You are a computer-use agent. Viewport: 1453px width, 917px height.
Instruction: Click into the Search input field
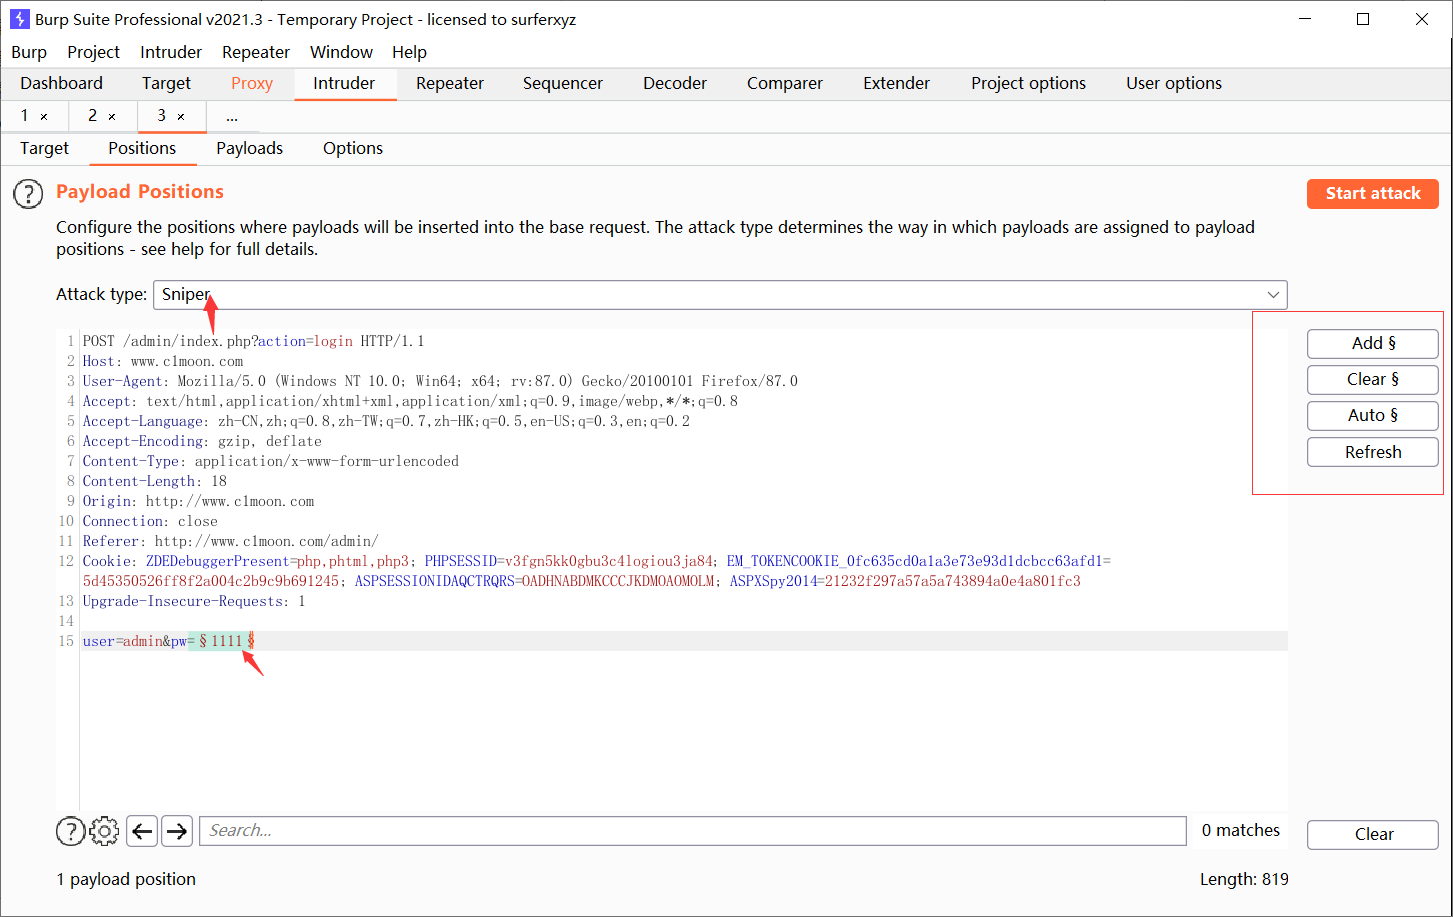click(x=693, y=831)
